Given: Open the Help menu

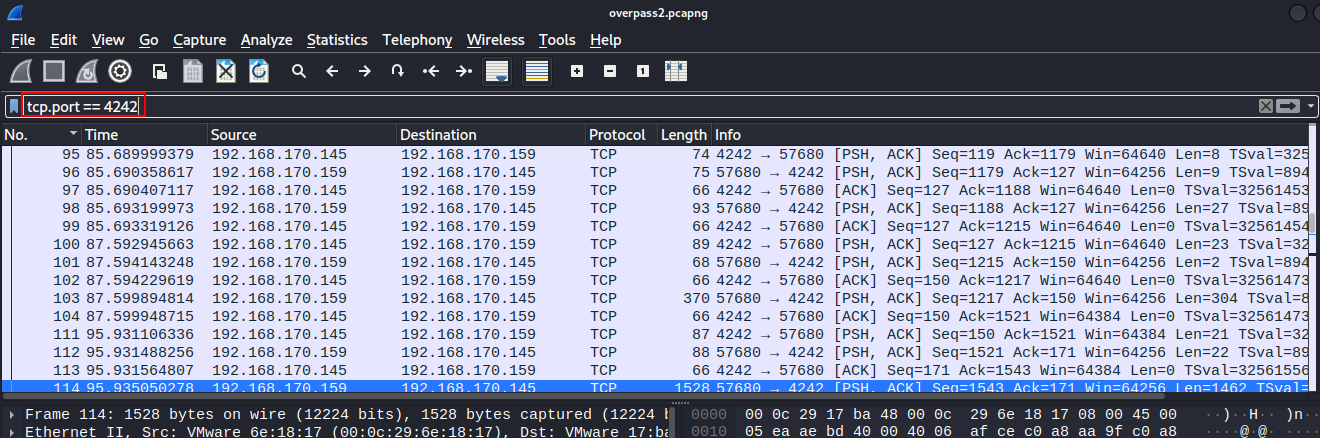Looking at the screenshot, I should pyautogui.click(x=605, y=40).
